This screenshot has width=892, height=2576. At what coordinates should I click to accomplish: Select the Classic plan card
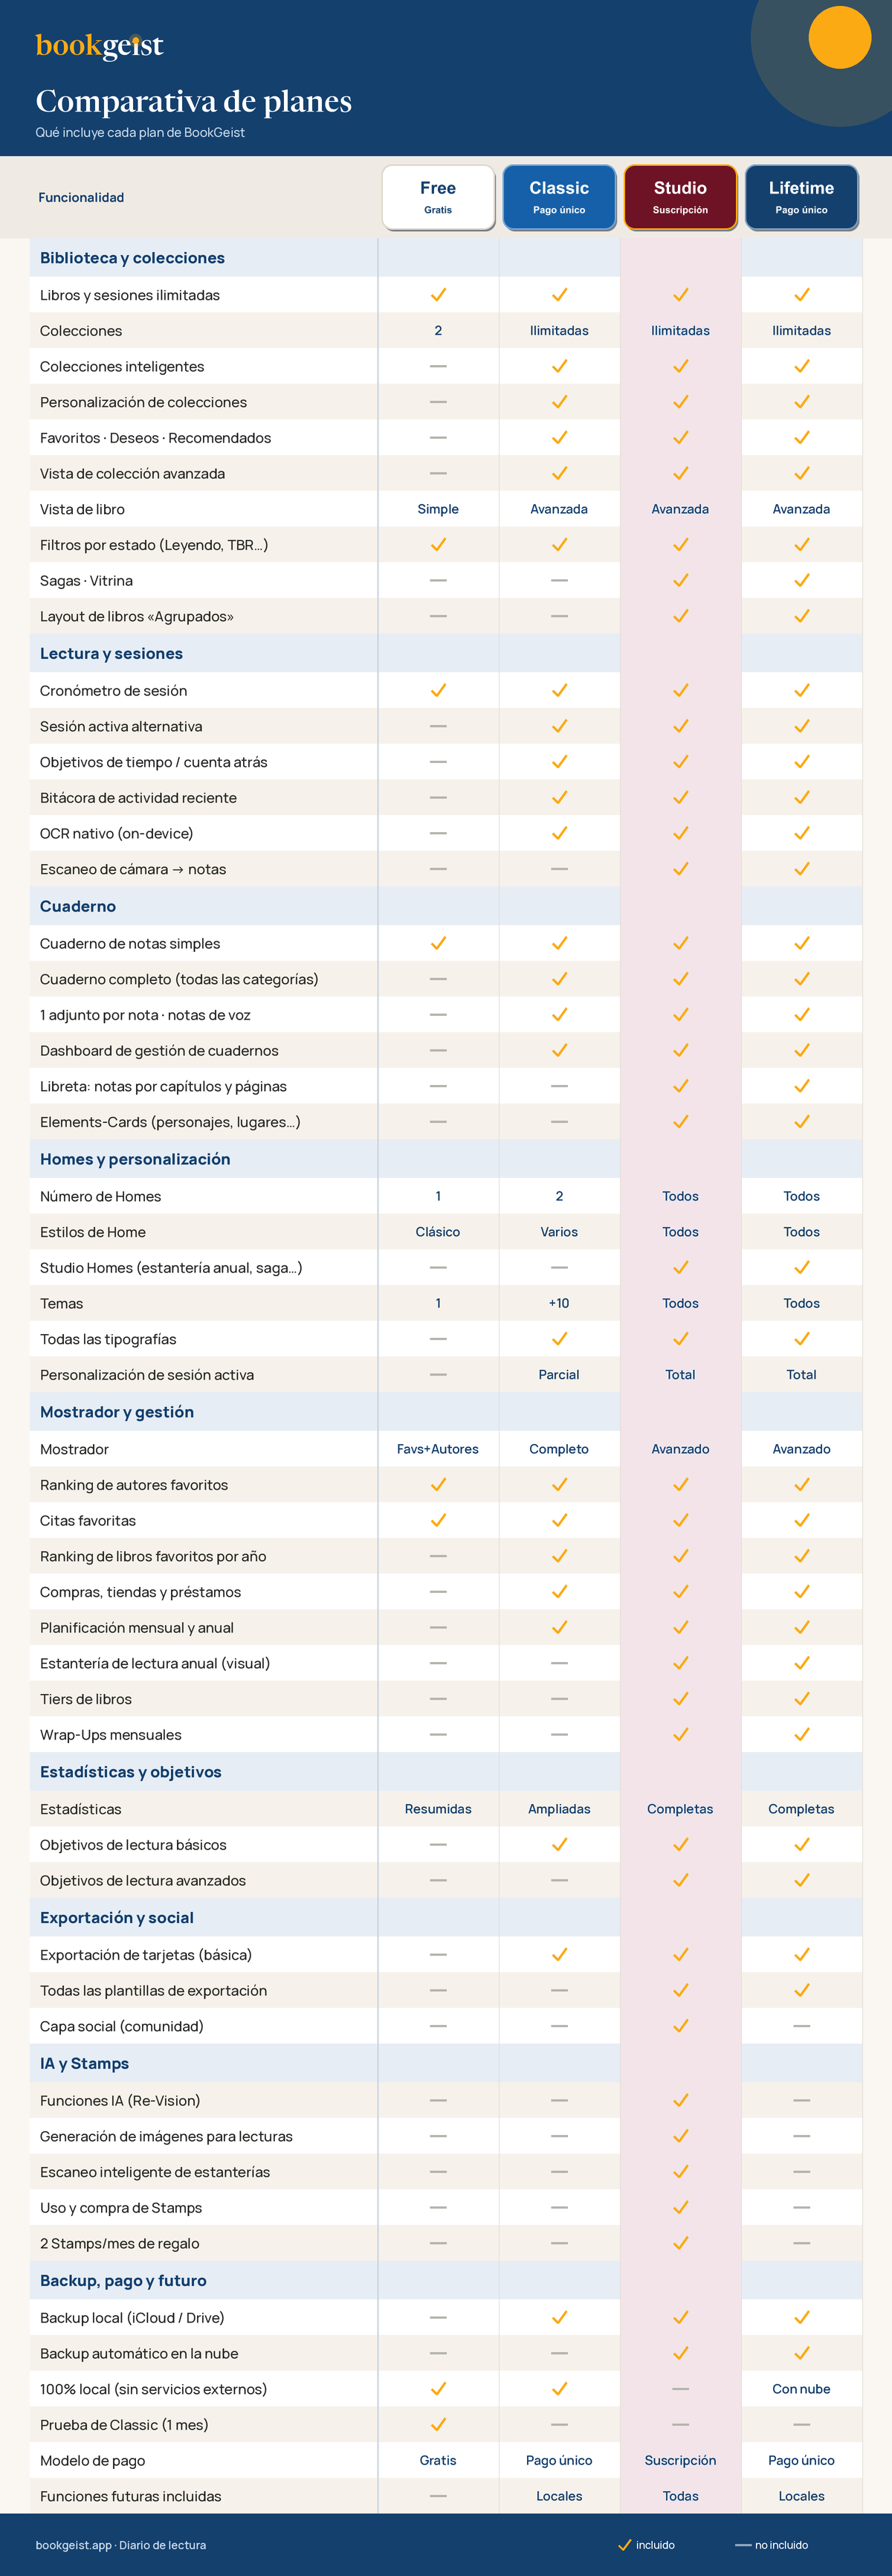point(559,197)
